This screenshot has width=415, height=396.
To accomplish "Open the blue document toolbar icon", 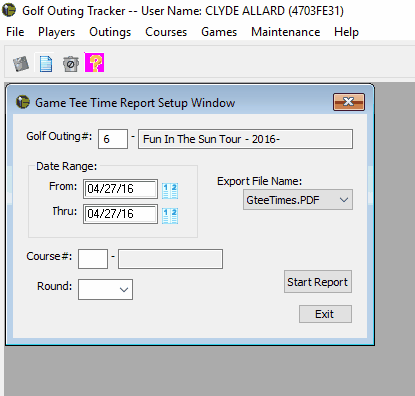I will tap(46, 63).
